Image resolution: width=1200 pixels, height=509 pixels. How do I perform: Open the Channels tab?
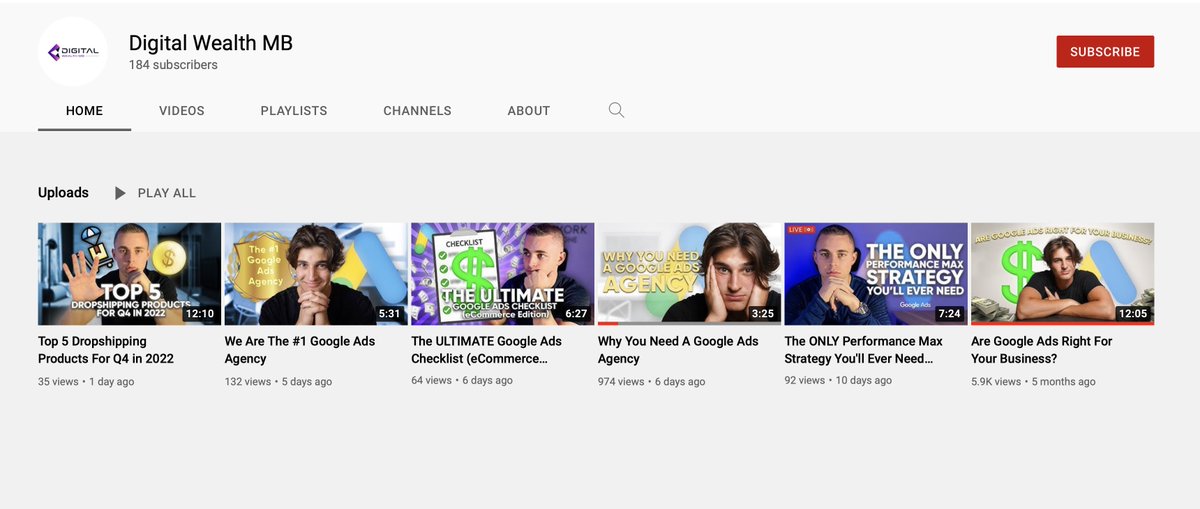(x=417, y=111)
